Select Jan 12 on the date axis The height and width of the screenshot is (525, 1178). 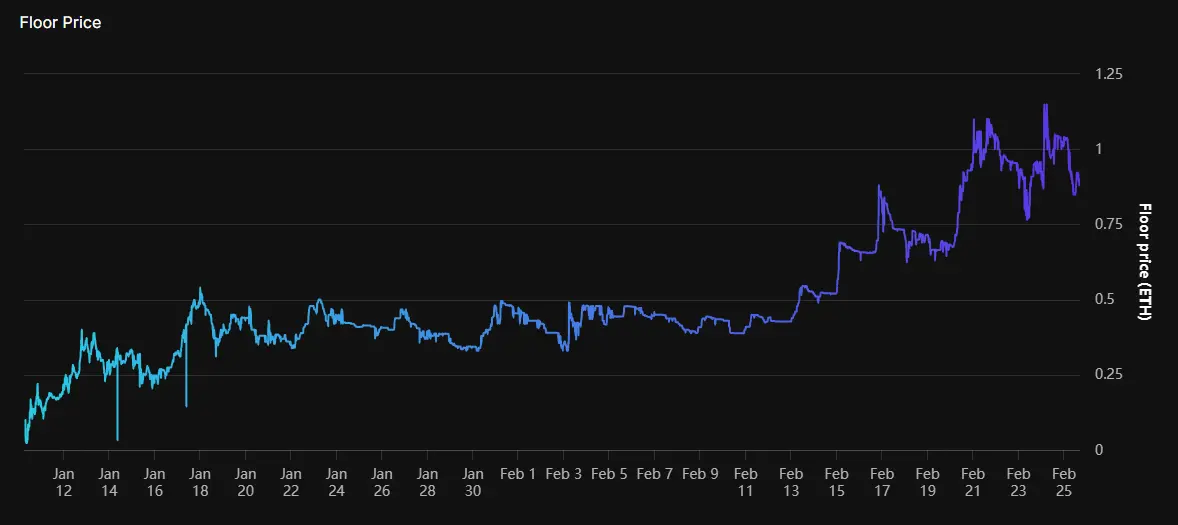(x=63, y=482)
